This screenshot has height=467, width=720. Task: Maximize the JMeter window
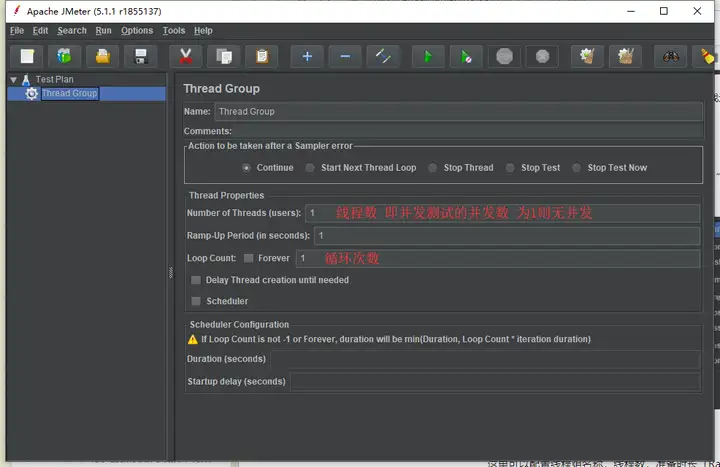(664, 11)
